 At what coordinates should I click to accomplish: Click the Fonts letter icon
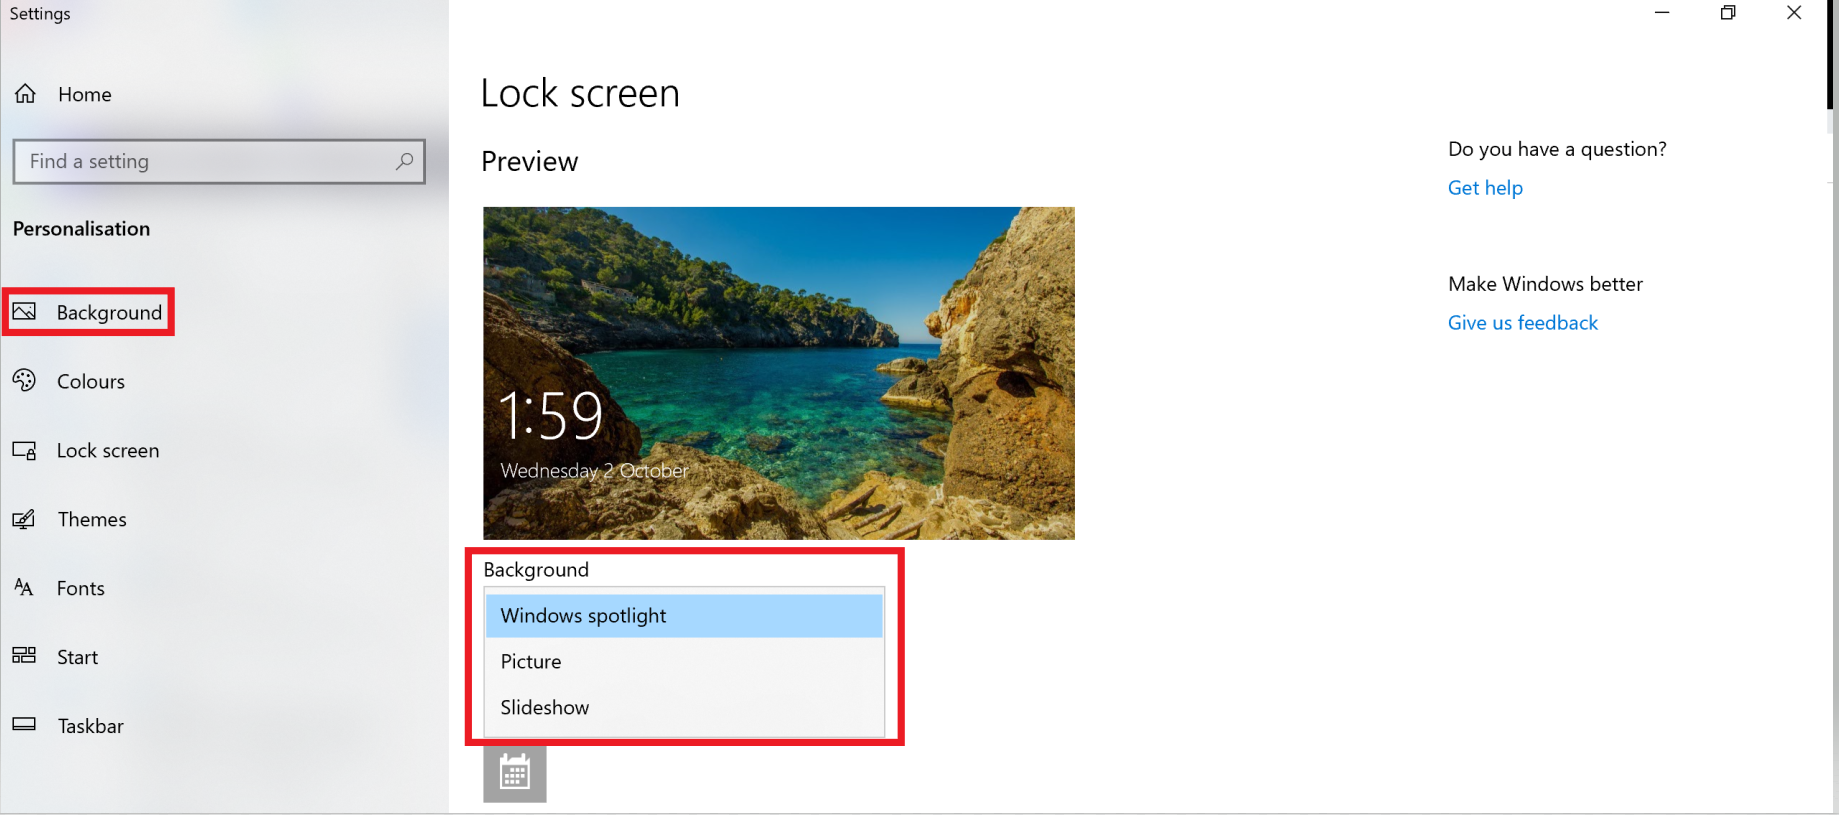pyautogui.click(x=24, y=587)
